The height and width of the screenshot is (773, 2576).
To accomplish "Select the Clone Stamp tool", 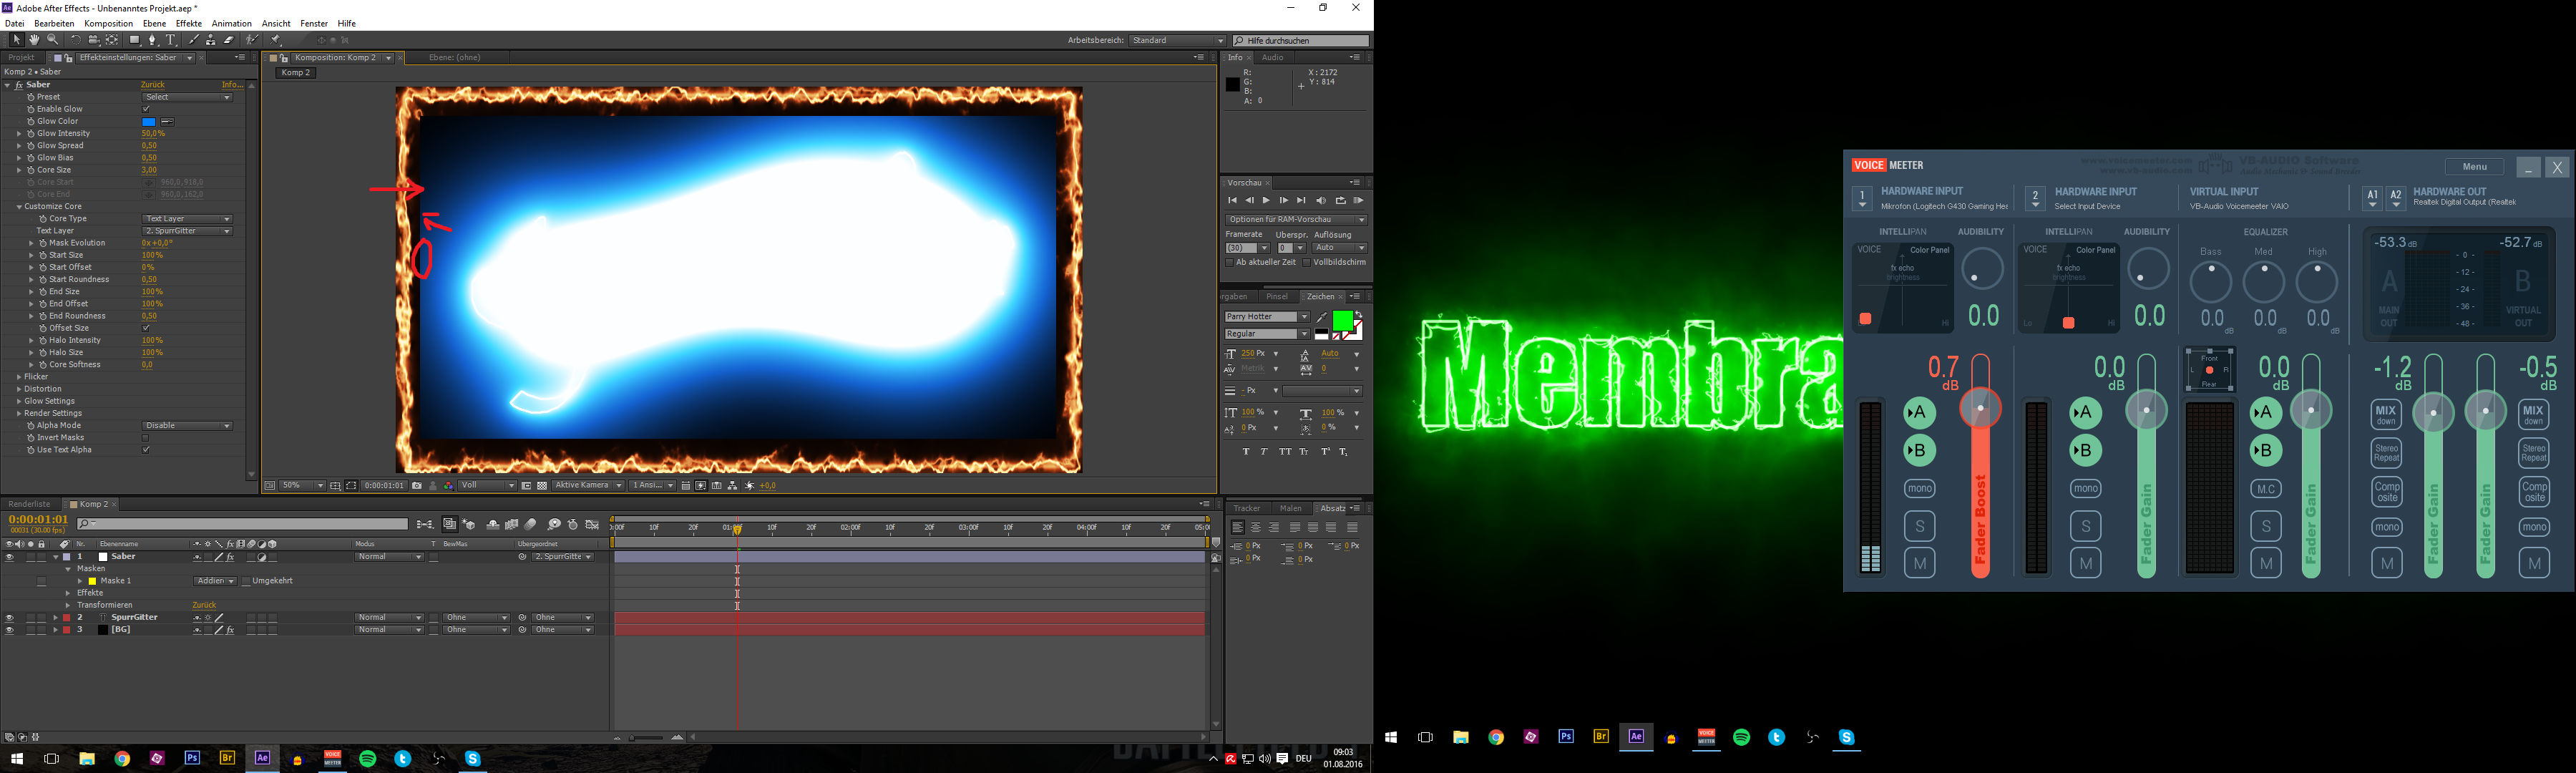I will point(210,40).
